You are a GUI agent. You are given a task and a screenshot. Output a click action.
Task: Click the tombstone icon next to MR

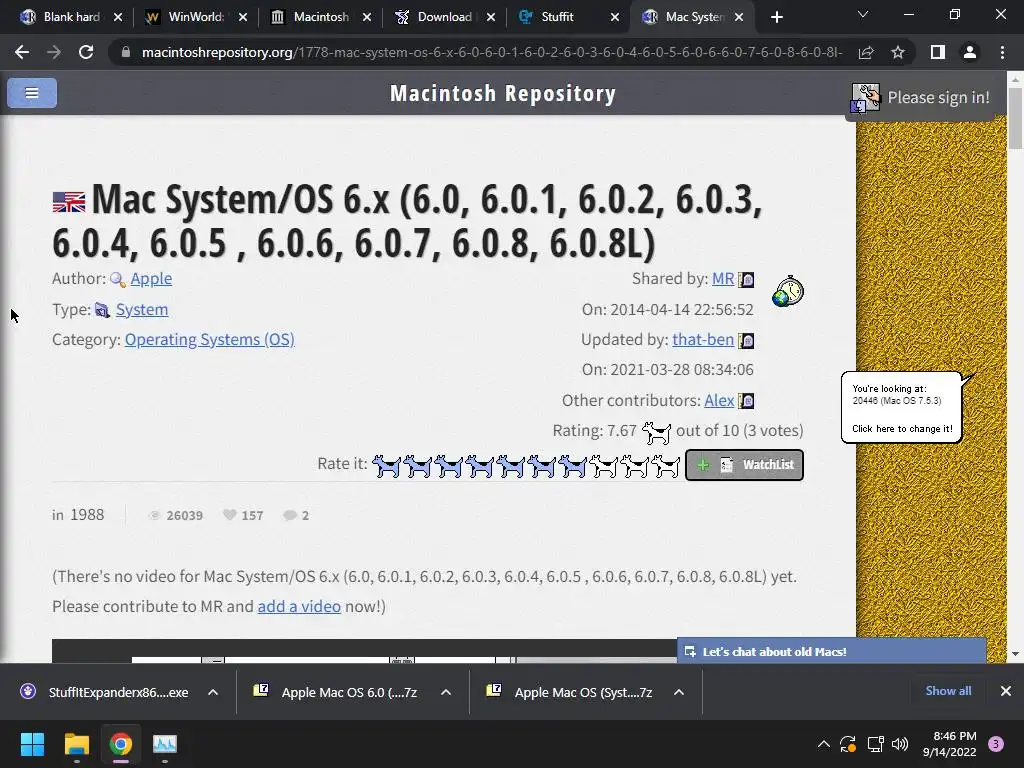746,280
